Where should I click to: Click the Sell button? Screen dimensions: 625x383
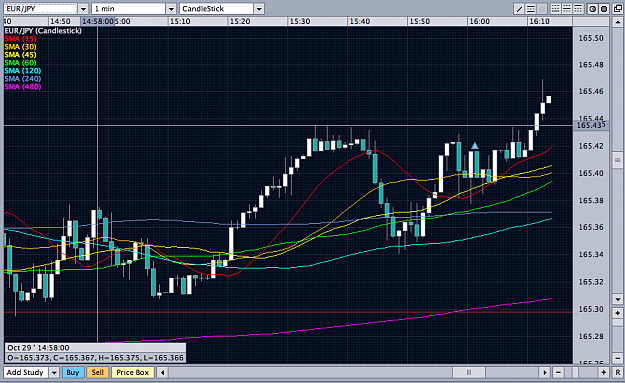pyautogui.click(x=98, y=372)
